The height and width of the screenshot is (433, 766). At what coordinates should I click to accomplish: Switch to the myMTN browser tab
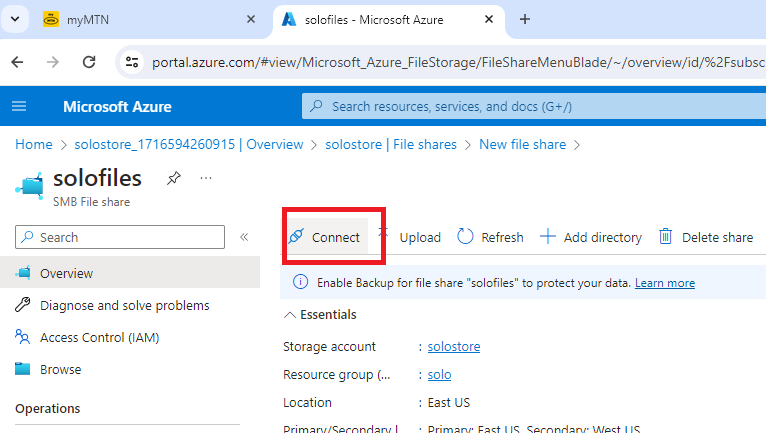[140, 19]
